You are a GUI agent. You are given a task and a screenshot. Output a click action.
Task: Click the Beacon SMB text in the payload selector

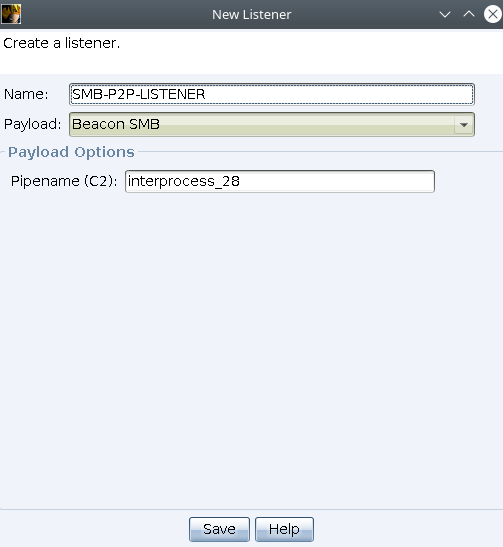[116, 124]
